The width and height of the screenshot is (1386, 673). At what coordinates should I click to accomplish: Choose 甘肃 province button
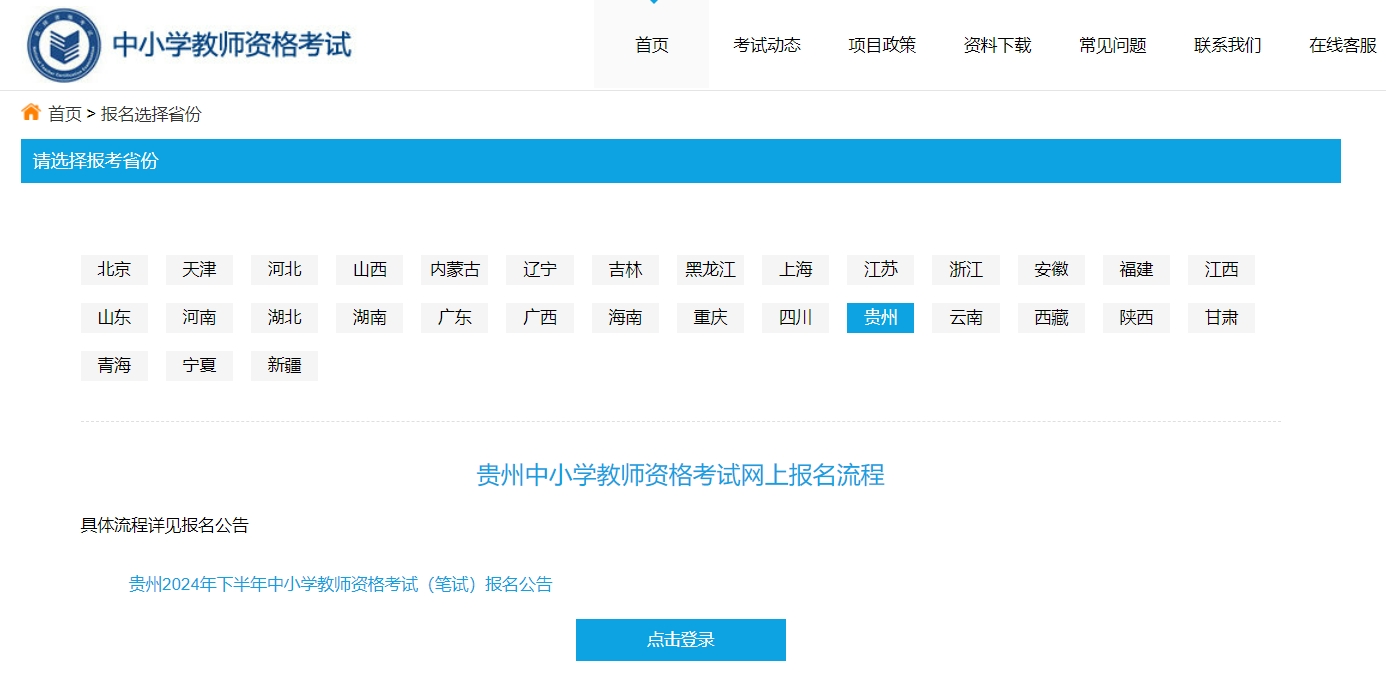[x=1221, y=318]
